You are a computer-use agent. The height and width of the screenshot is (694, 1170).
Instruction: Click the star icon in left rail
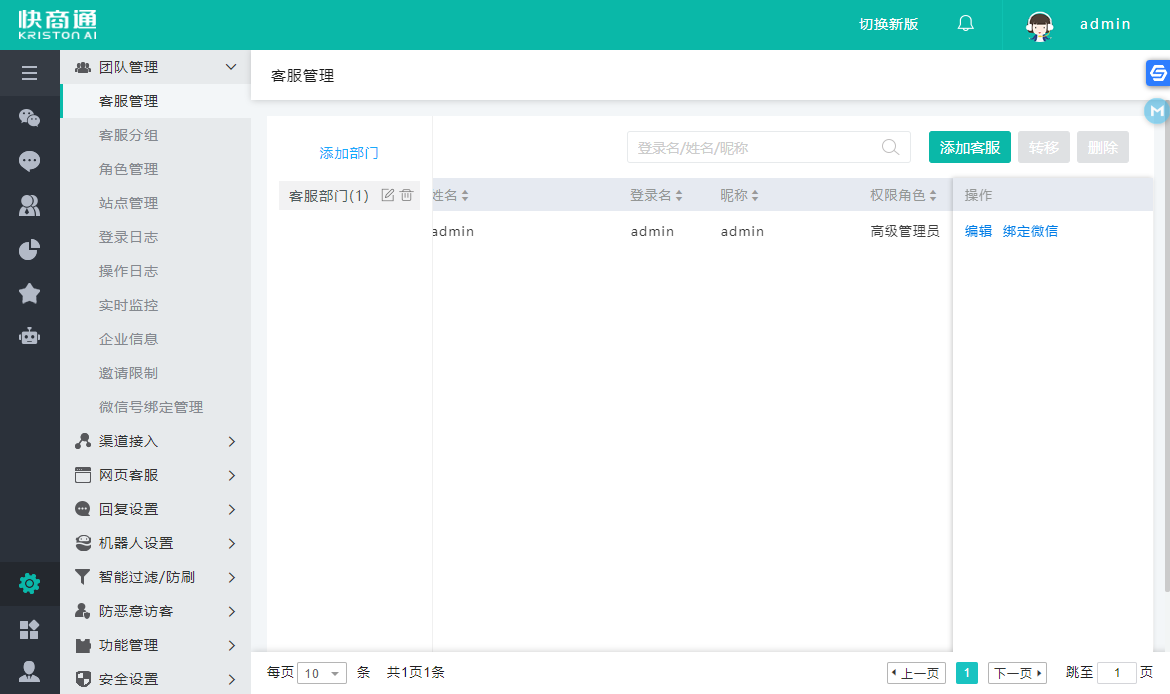click(29, 293)
